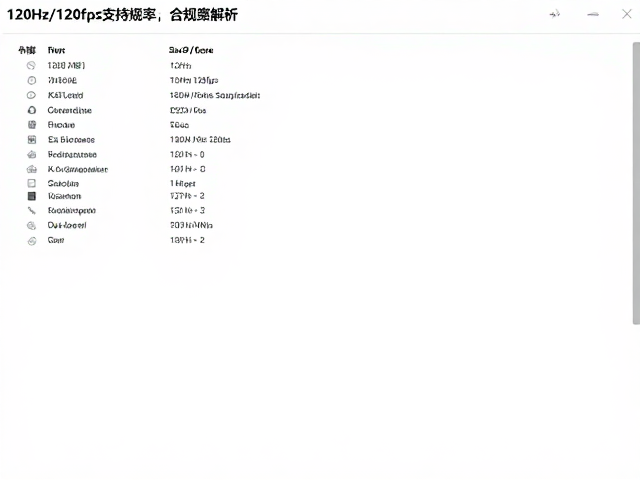The image size is (640, 480).
Task: Select the diagonal line icon beside 'Sooniarpenn'
Action: pos(31,211)
